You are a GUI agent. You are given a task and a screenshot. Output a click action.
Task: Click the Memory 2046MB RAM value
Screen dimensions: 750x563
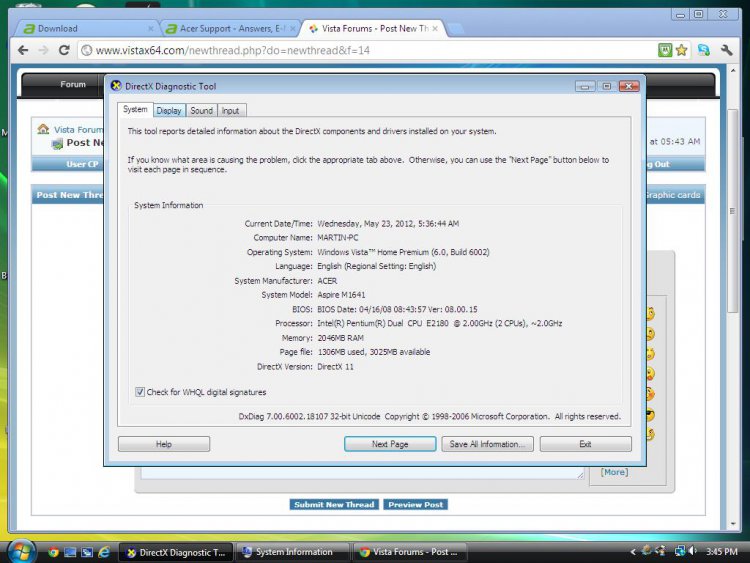click(x=341, y=338)
